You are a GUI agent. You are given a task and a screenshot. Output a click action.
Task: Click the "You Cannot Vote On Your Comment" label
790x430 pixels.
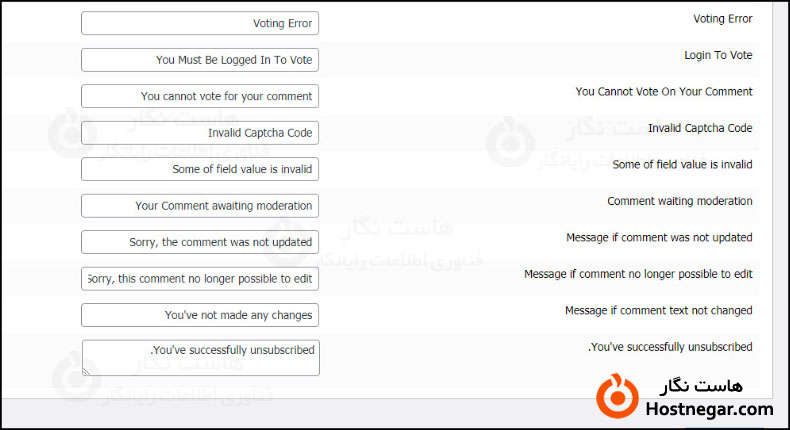tap(664, 91)
